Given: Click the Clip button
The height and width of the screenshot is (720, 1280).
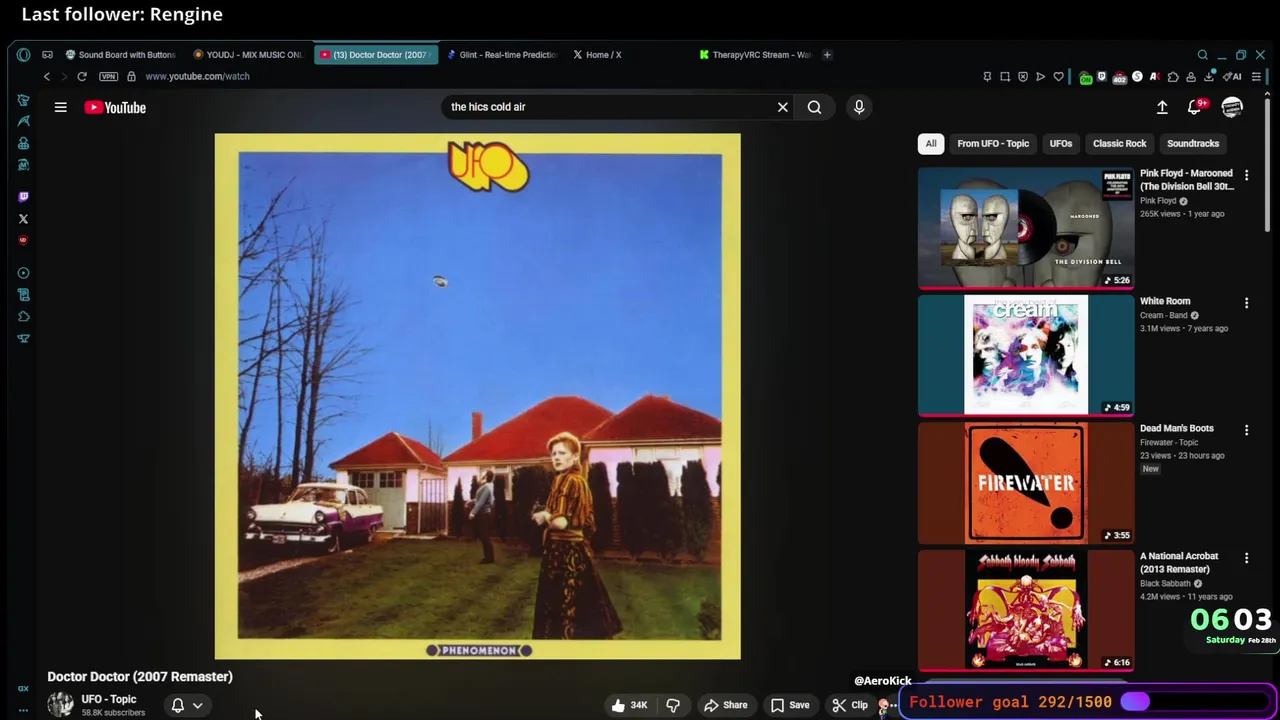Looking at the screenshot, I should (850, 705).
